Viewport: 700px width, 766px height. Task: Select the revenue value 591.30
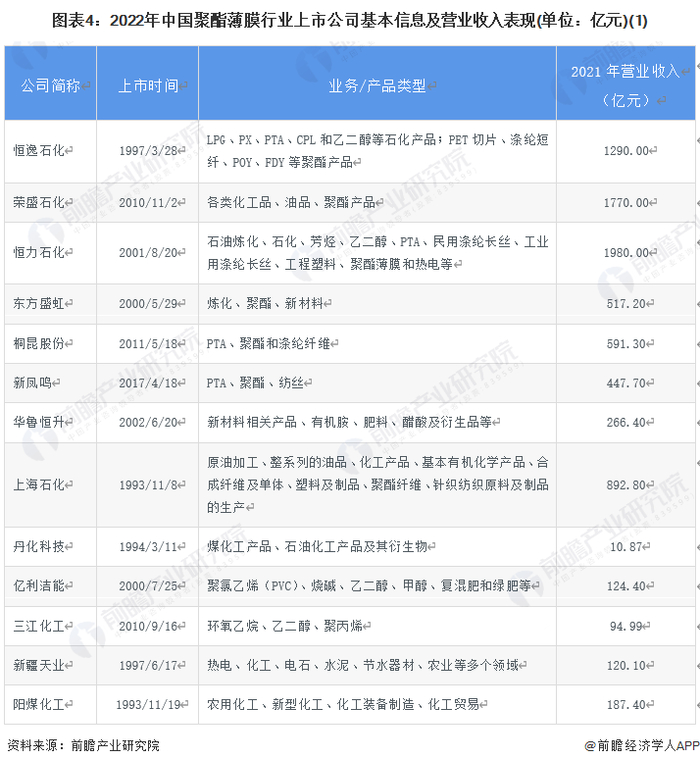626,343
